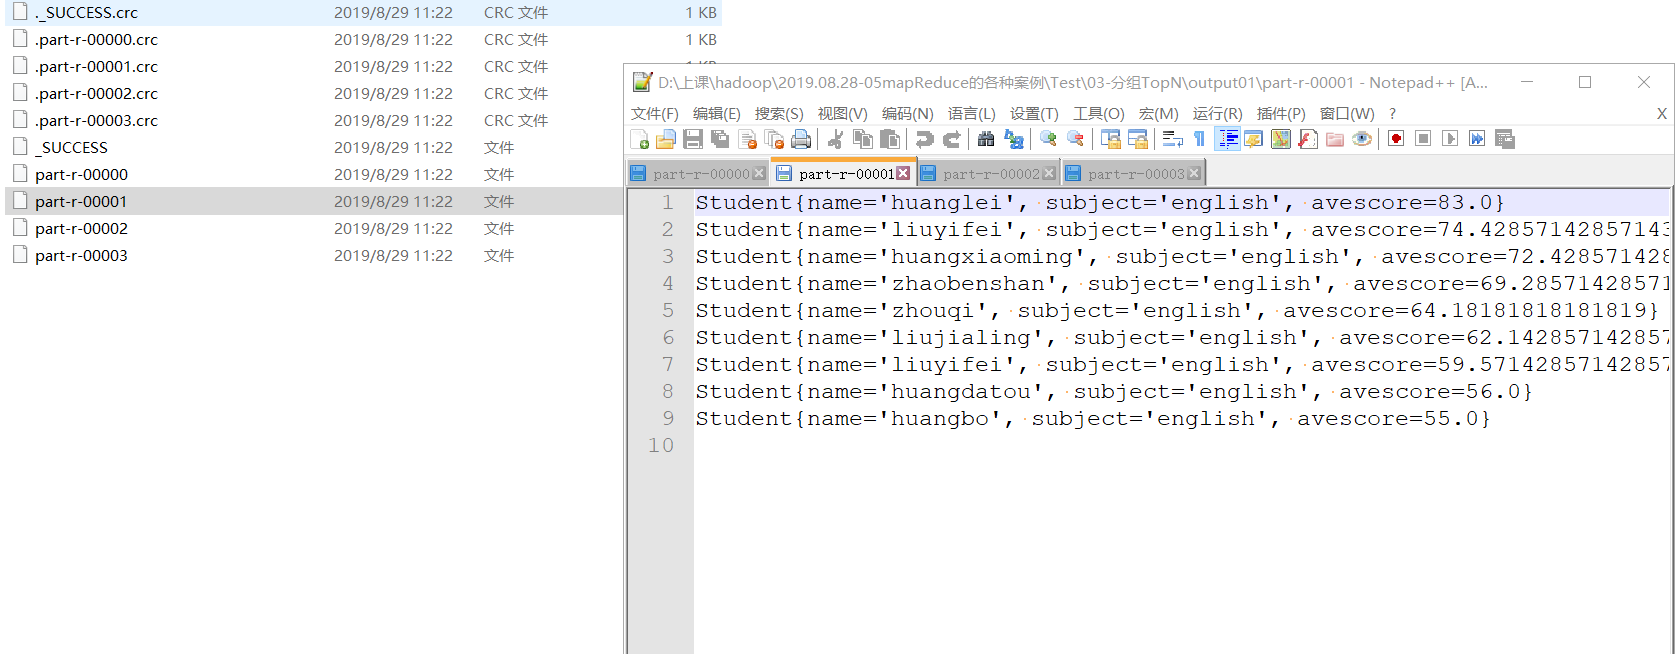This screenshot has width=1676, height=654.
Task: Open the 文件(F) menu
Action: pyautogui.click(x=655, y=113)
